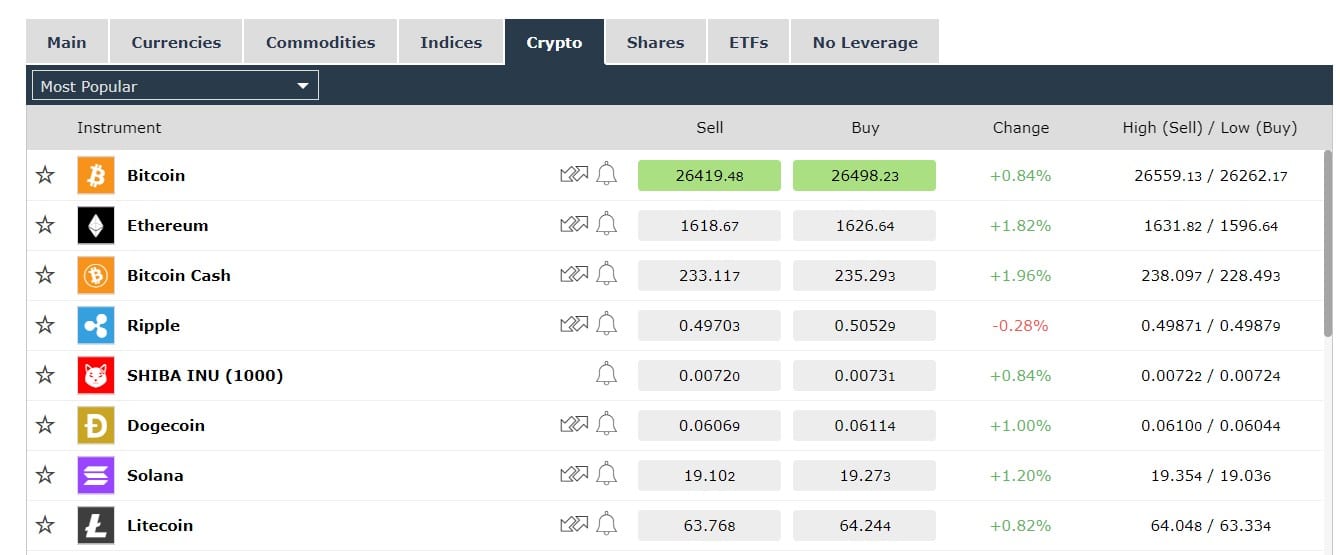Set price alert bell for Ripple
This screenshot has width=1340, height=555.
(606, 325)
